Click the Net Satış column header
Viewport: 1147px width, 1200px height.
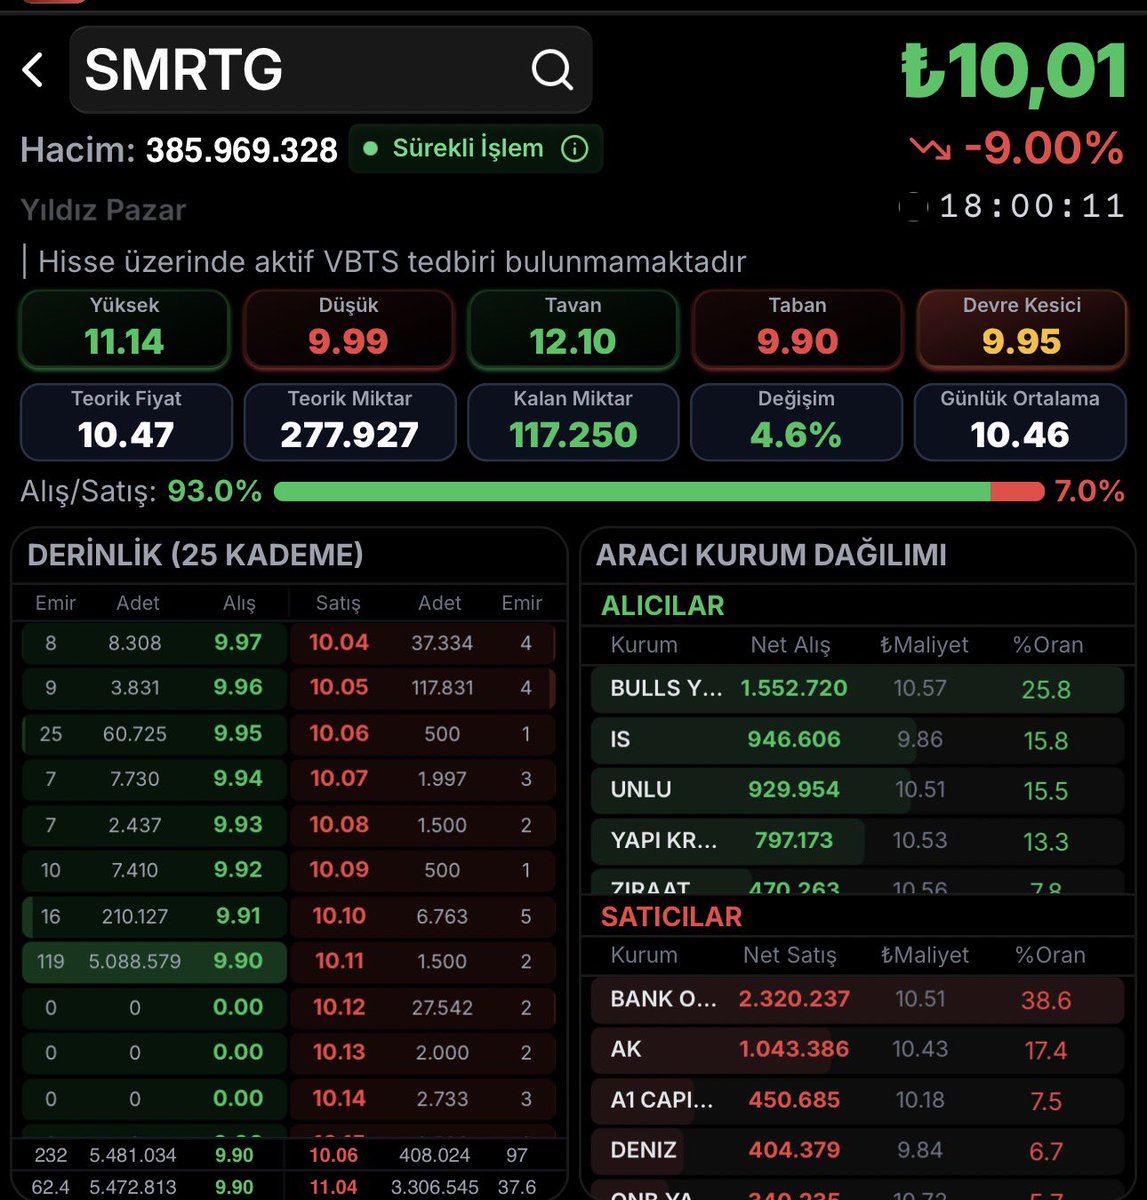point(790,955)
